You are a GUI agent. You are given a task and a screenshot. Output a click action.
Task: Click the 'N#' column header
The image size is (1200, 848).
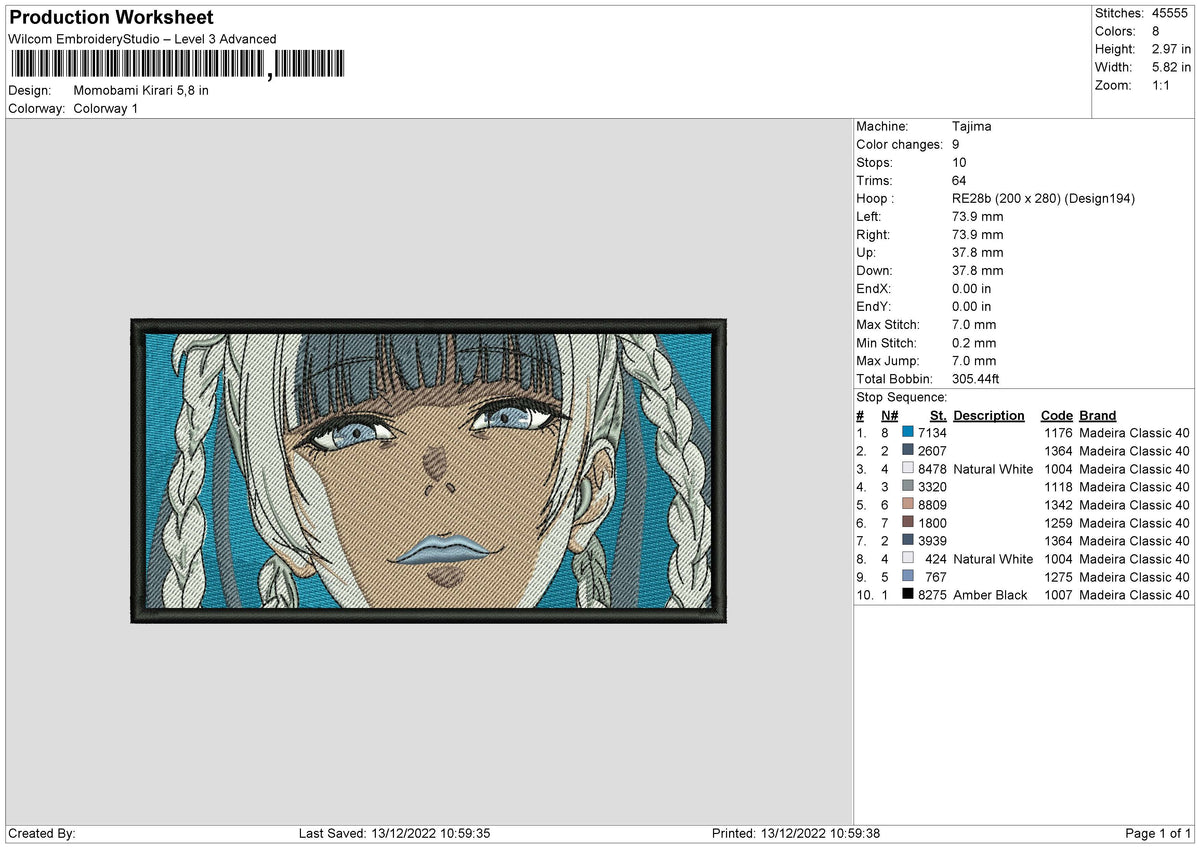click(890, 415)
